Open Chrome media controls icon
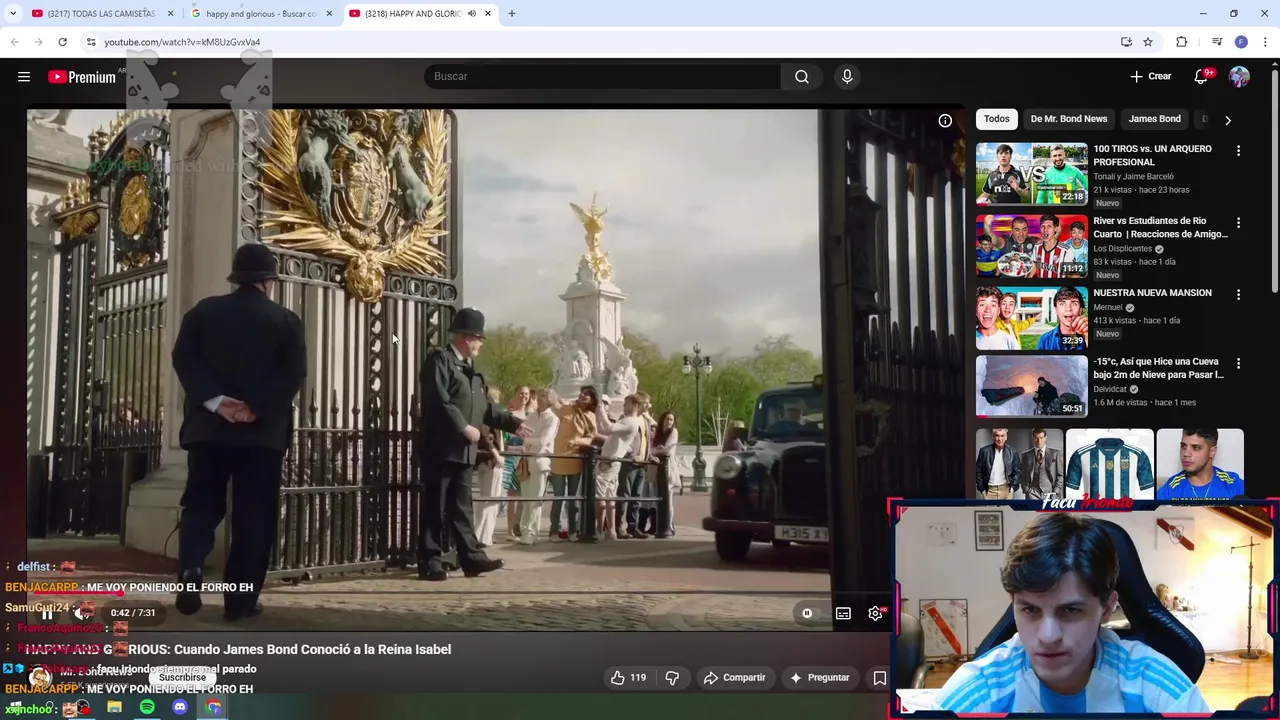 click(x=1217, y=42)
